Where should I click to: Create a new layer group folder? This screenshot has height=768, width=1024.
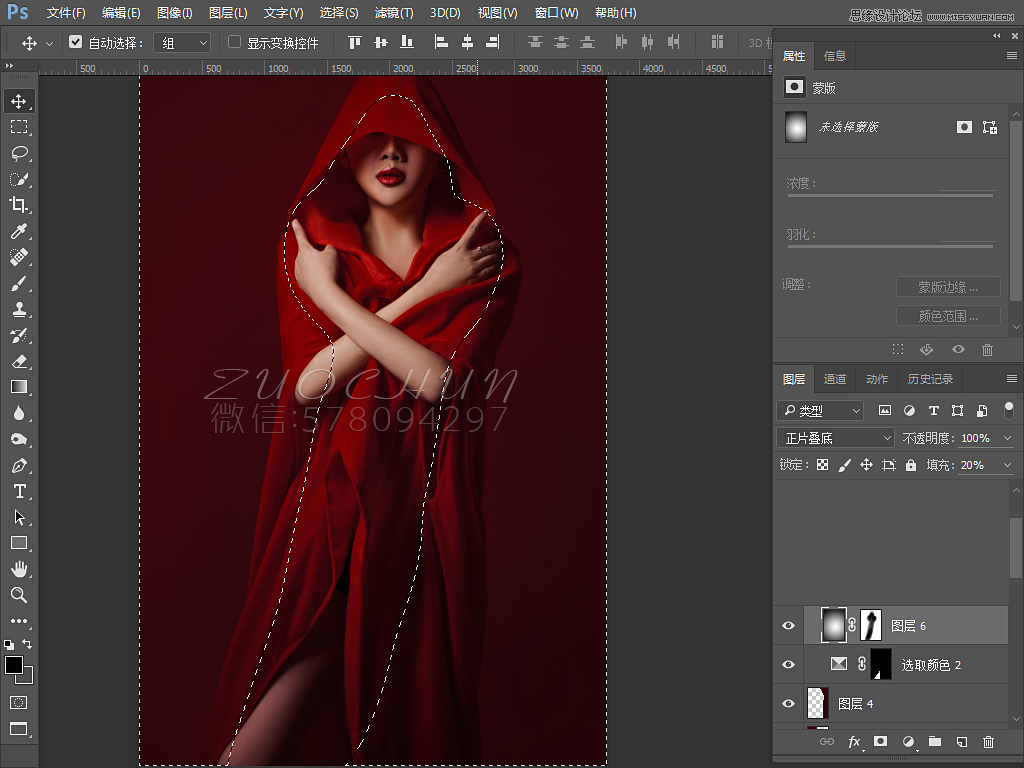[x=935, y=742]
